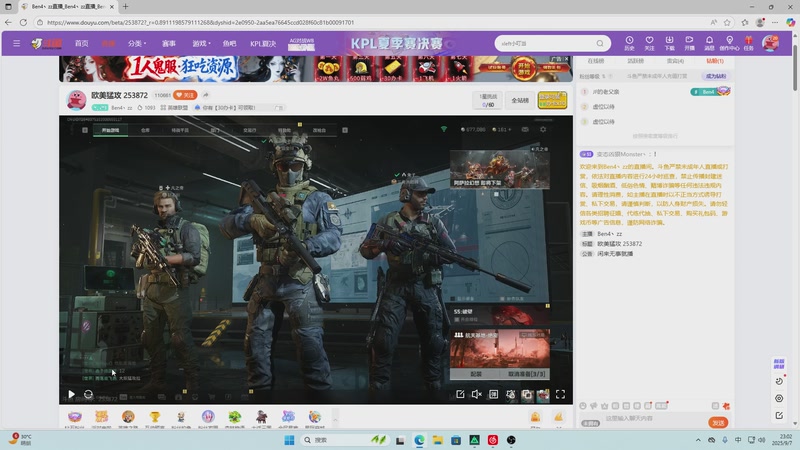The image size is (800, 450).
Task: Click the horse rider gift icon
Action: (261, 417)
